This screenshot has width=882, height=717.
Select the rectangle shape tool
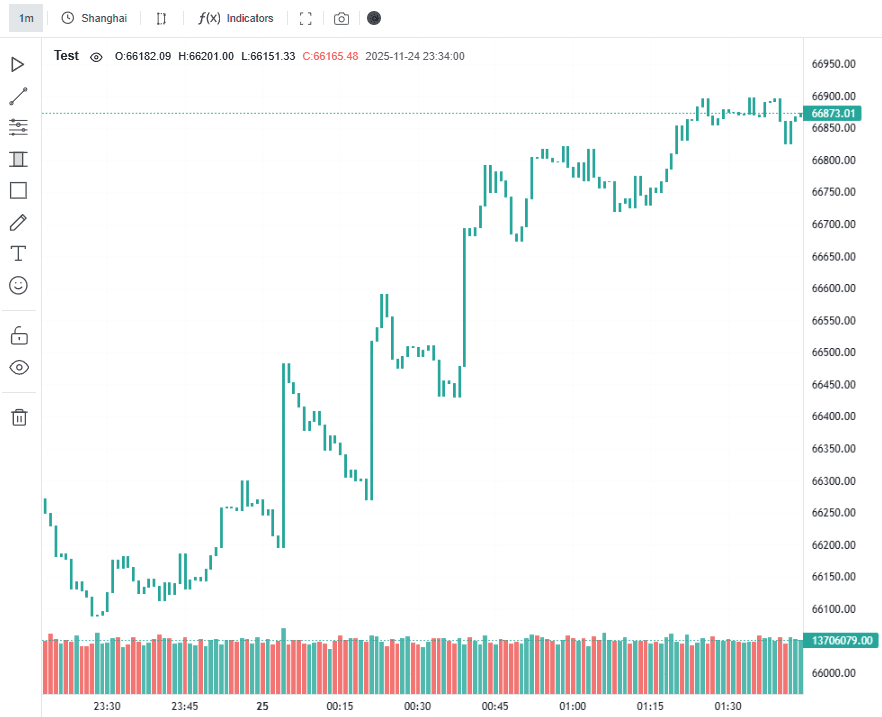click(x=18, y=190)
